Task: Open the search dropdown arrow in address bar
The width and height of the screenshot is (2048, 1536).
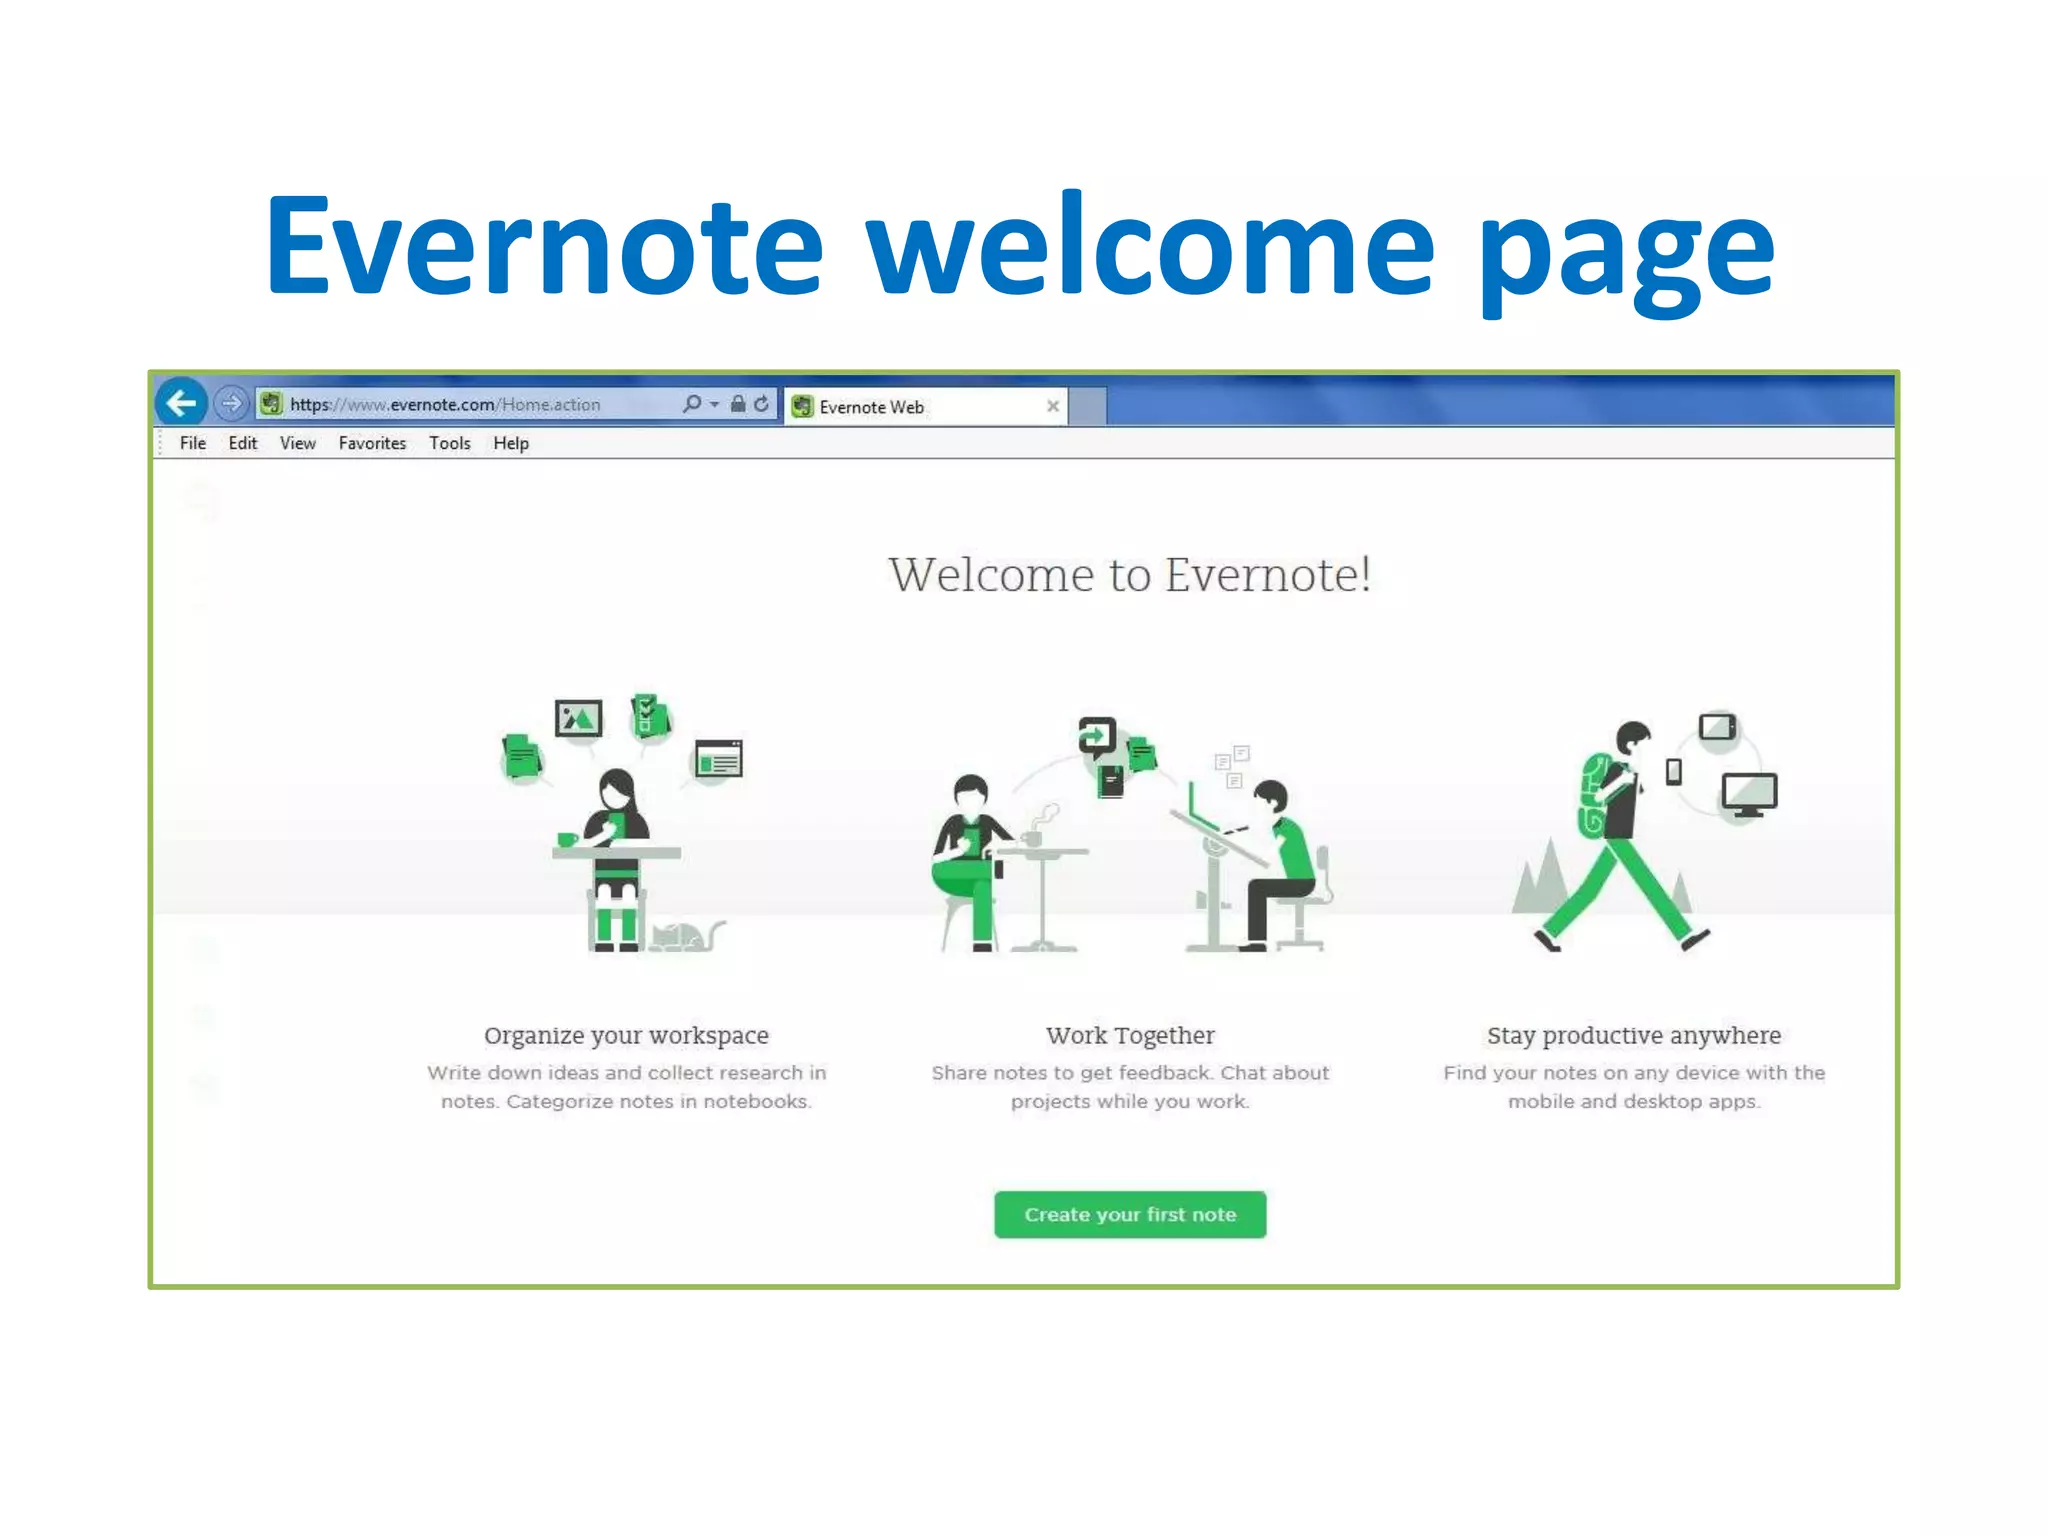Action: [x=714, y=404]
